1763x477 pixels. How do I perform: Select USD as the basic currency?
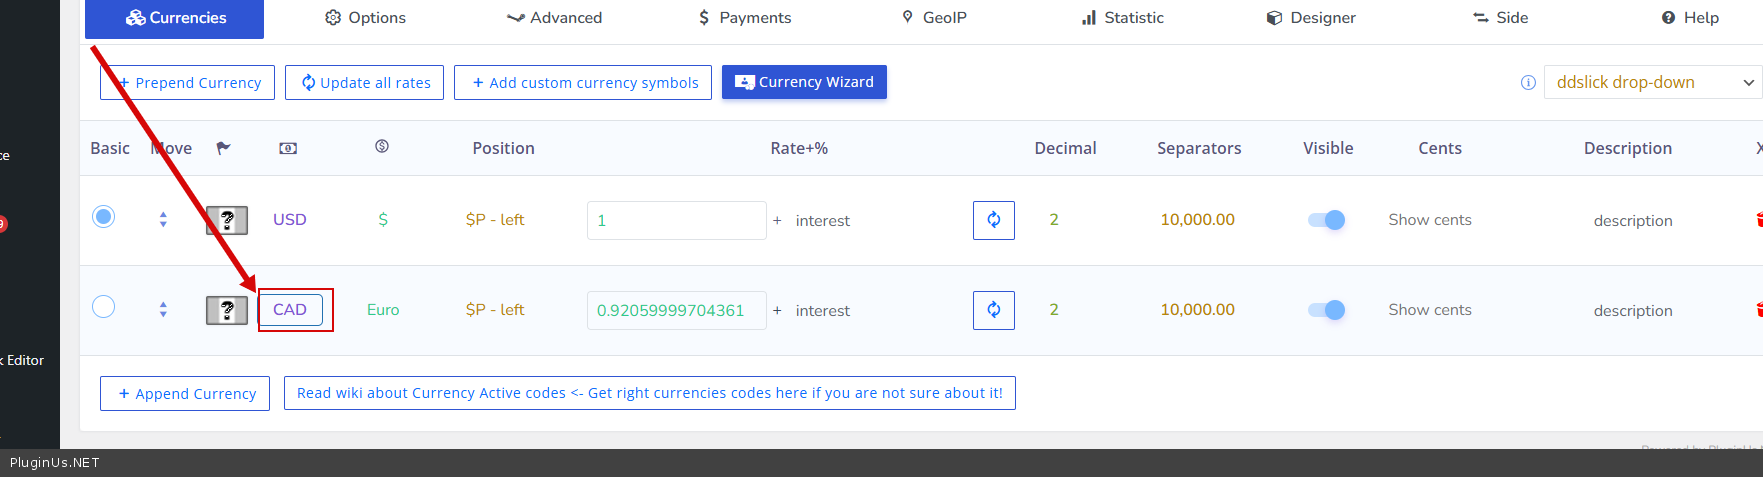(x=104, y=217)
